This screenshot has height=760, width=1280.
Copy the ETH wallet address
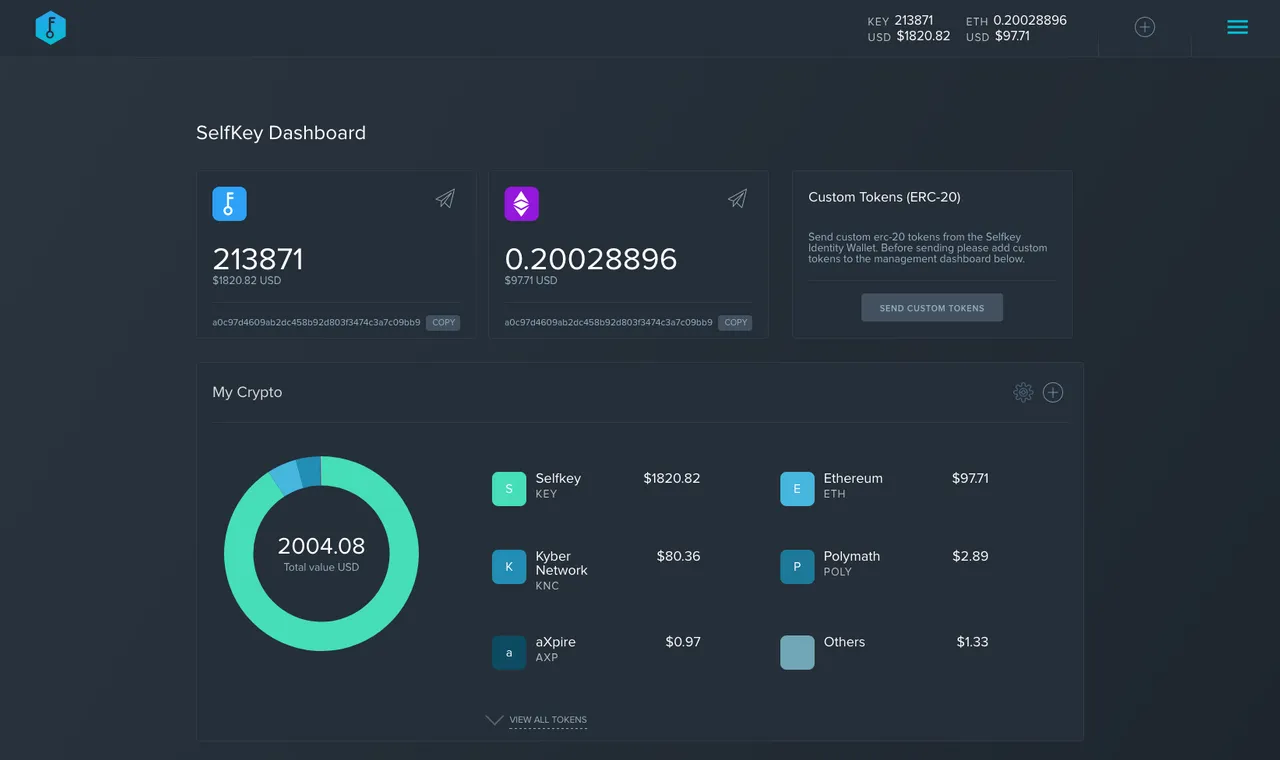(x=735, y=323)
